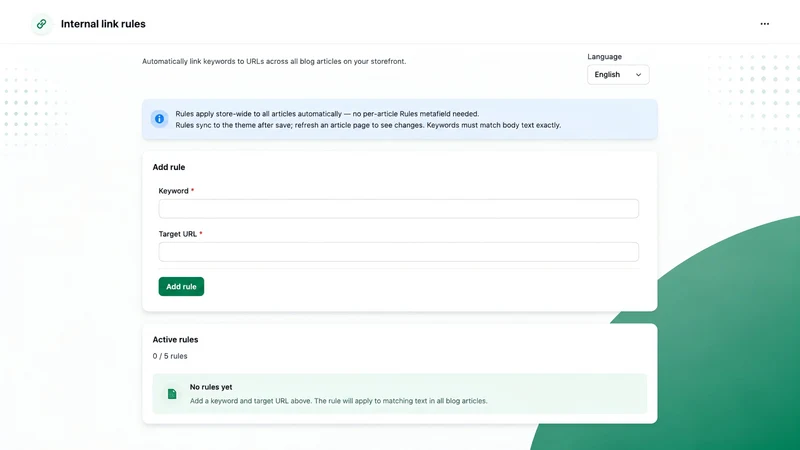800x450 pixels.
Task: Click the green document icon beside No rules yet
Action: [x=172, y=394]
